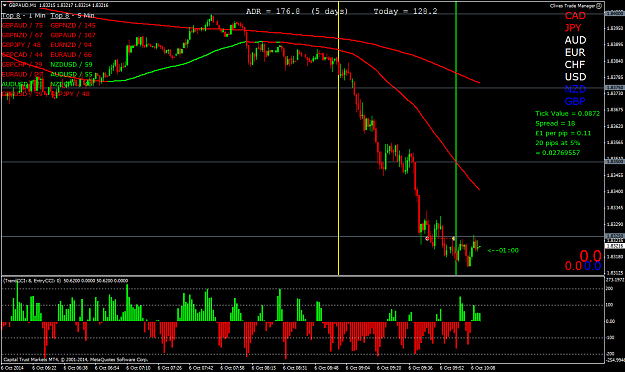The image size is (625, 372).
Task: Click the 'GBPCAD / 44' entry
Action: (22, 55)
